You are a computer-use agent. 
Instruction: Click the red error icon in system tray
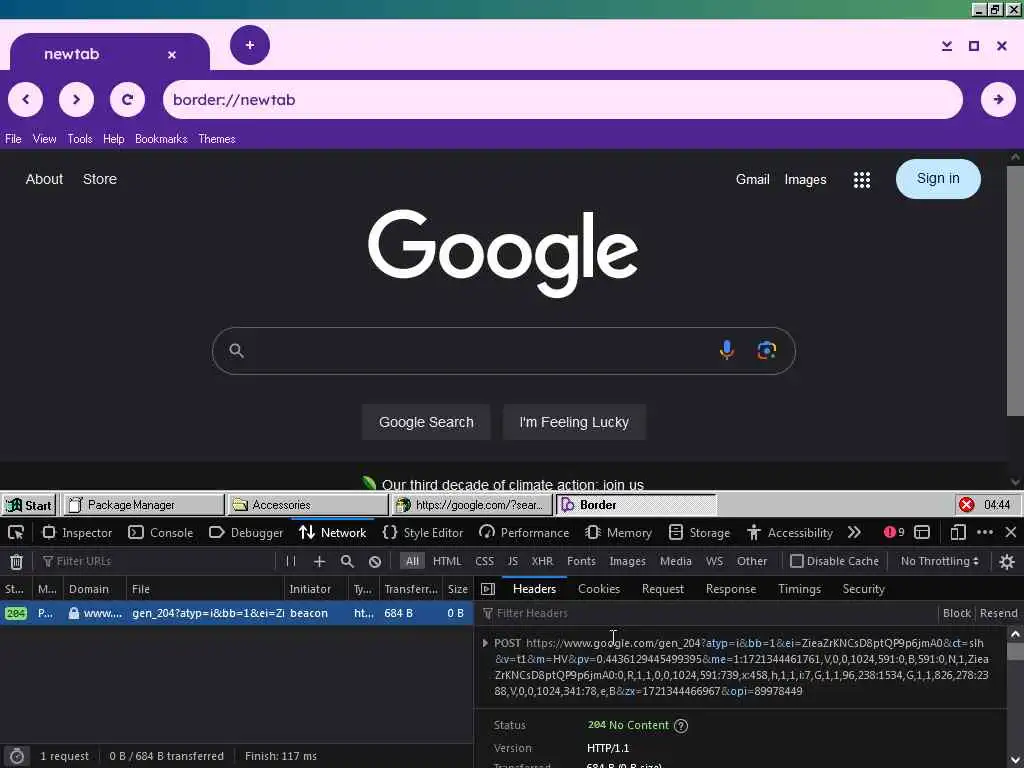pos(967,504)
